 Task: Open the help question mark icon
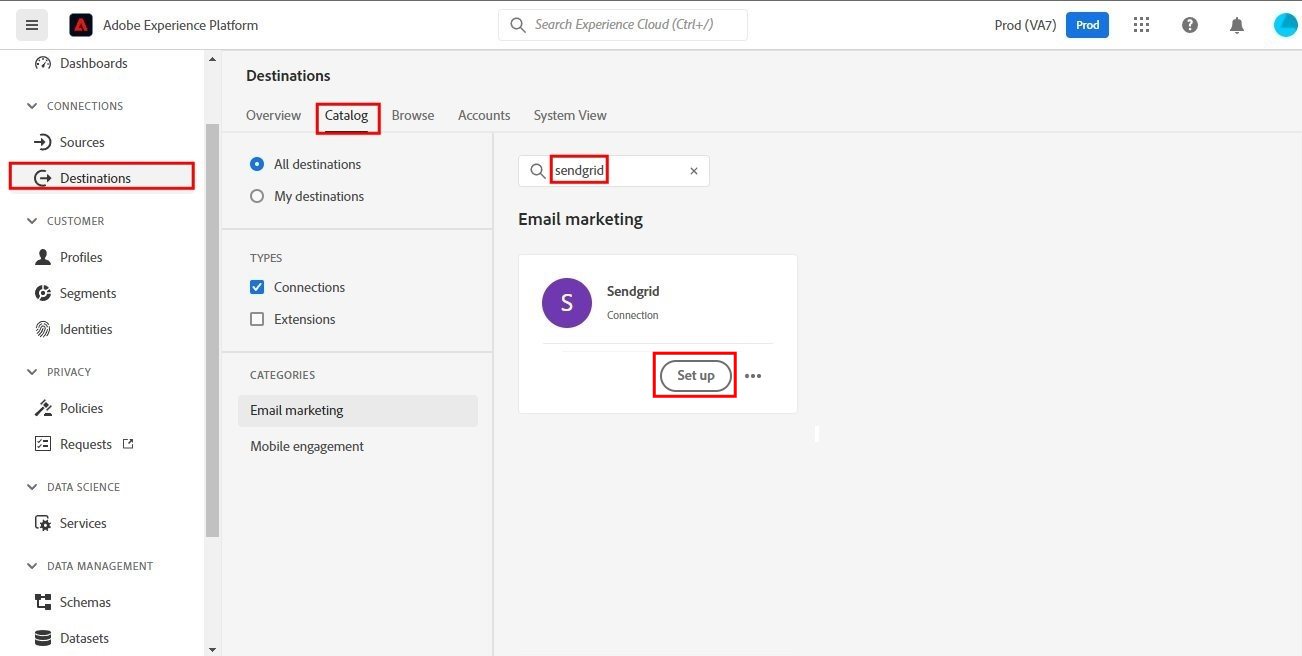point(1190,25)
